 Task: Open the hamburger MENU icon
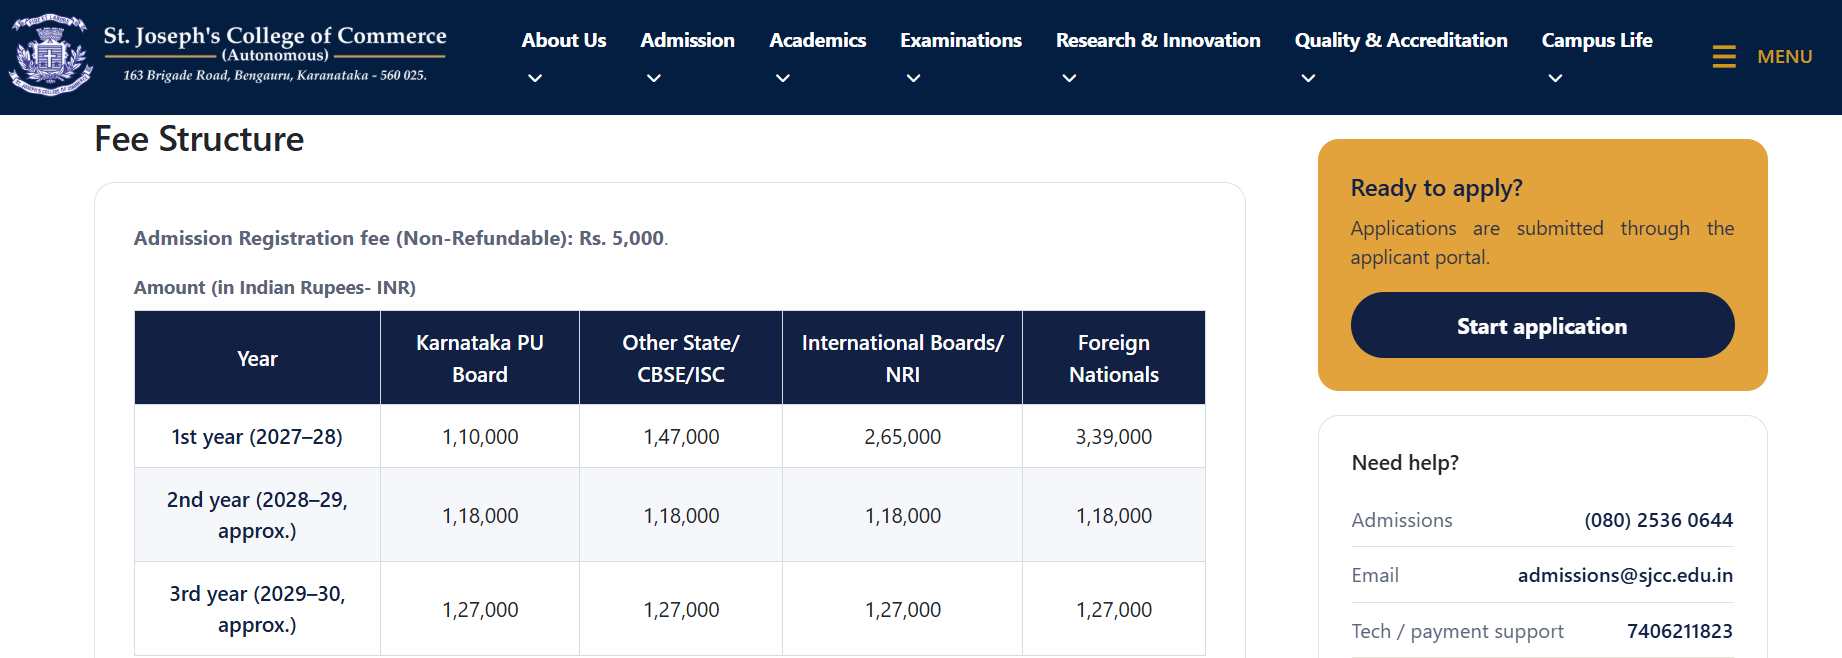(1724, 57)
